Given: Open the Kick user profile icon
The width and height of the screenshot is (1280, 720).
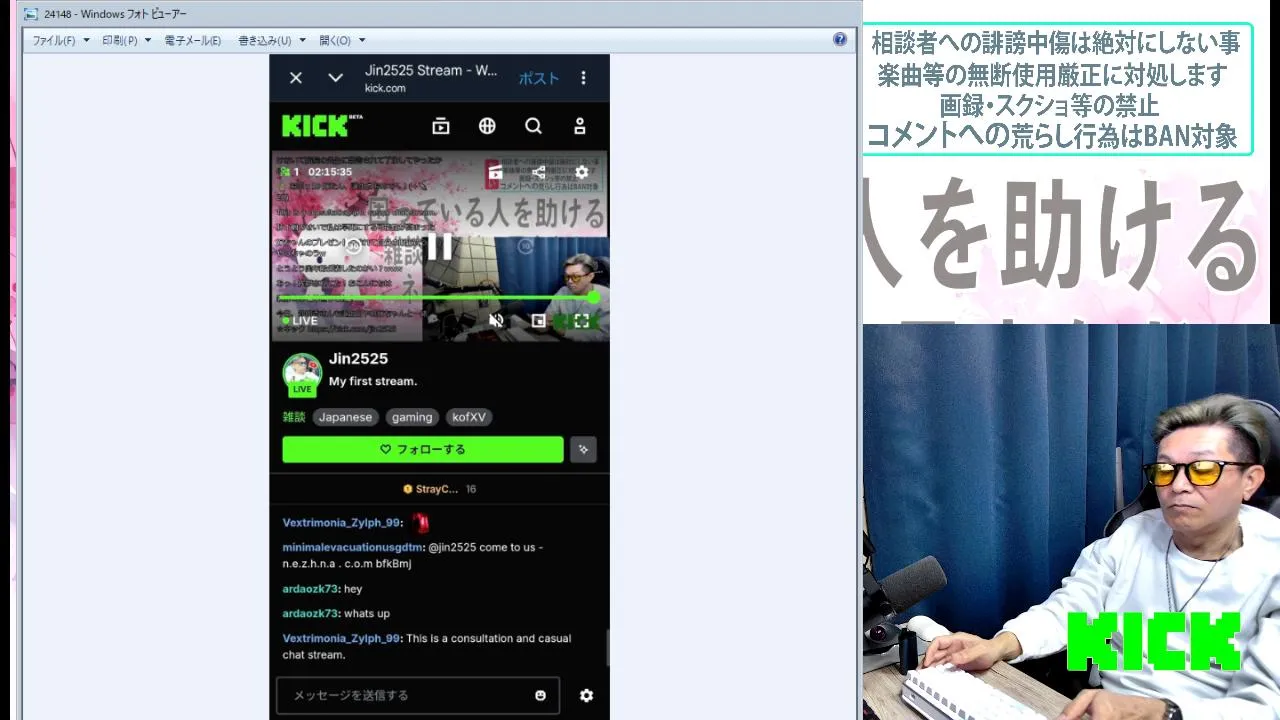Looking at the screenshot, I should (x=580, y=126).
